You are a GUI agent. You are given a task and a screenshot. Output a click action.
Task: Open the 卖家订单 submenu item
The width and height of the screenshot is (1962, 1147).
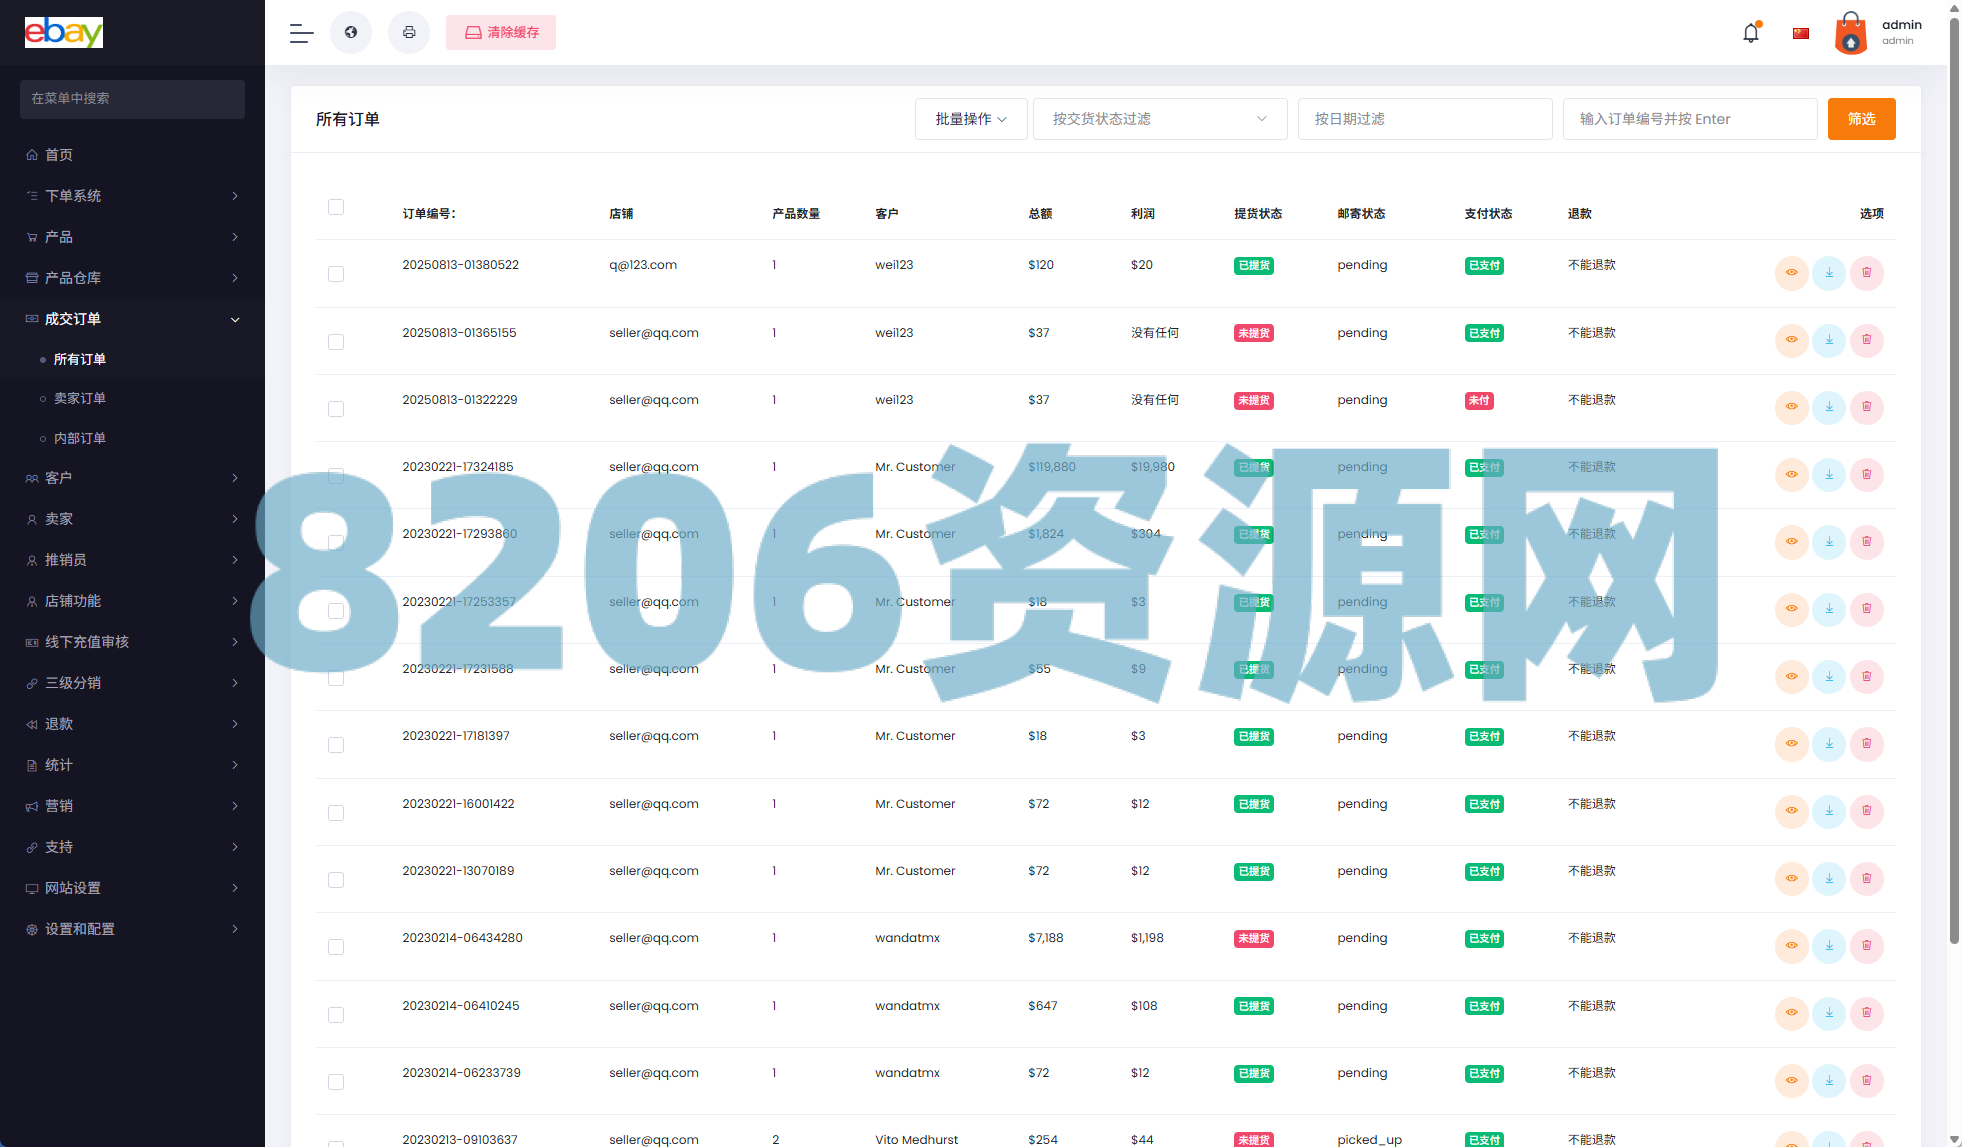pos(80,398)
